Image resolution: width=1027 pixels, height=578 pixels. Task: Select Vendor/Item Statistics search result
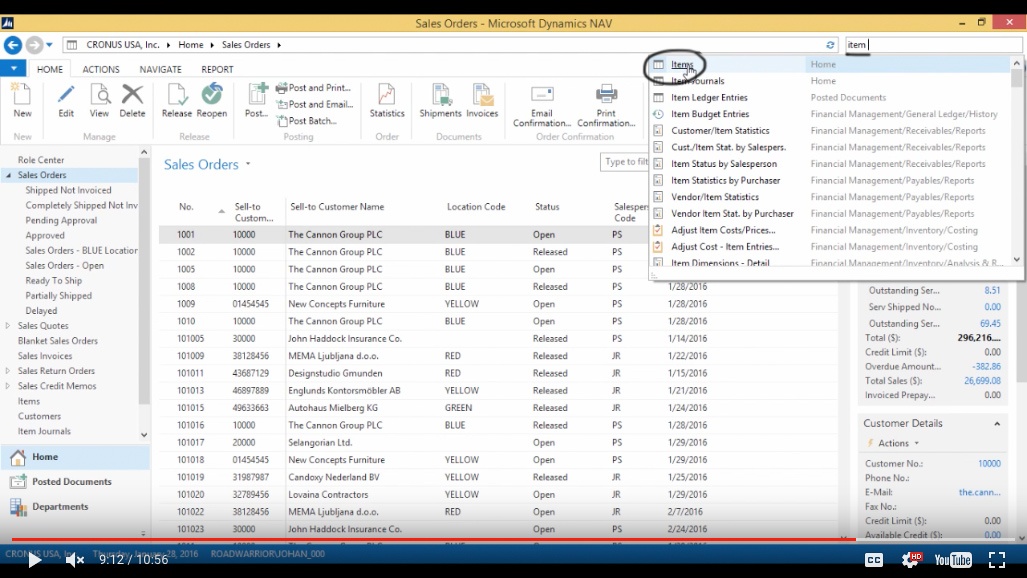pyautogui.click(x=715, y=197)
